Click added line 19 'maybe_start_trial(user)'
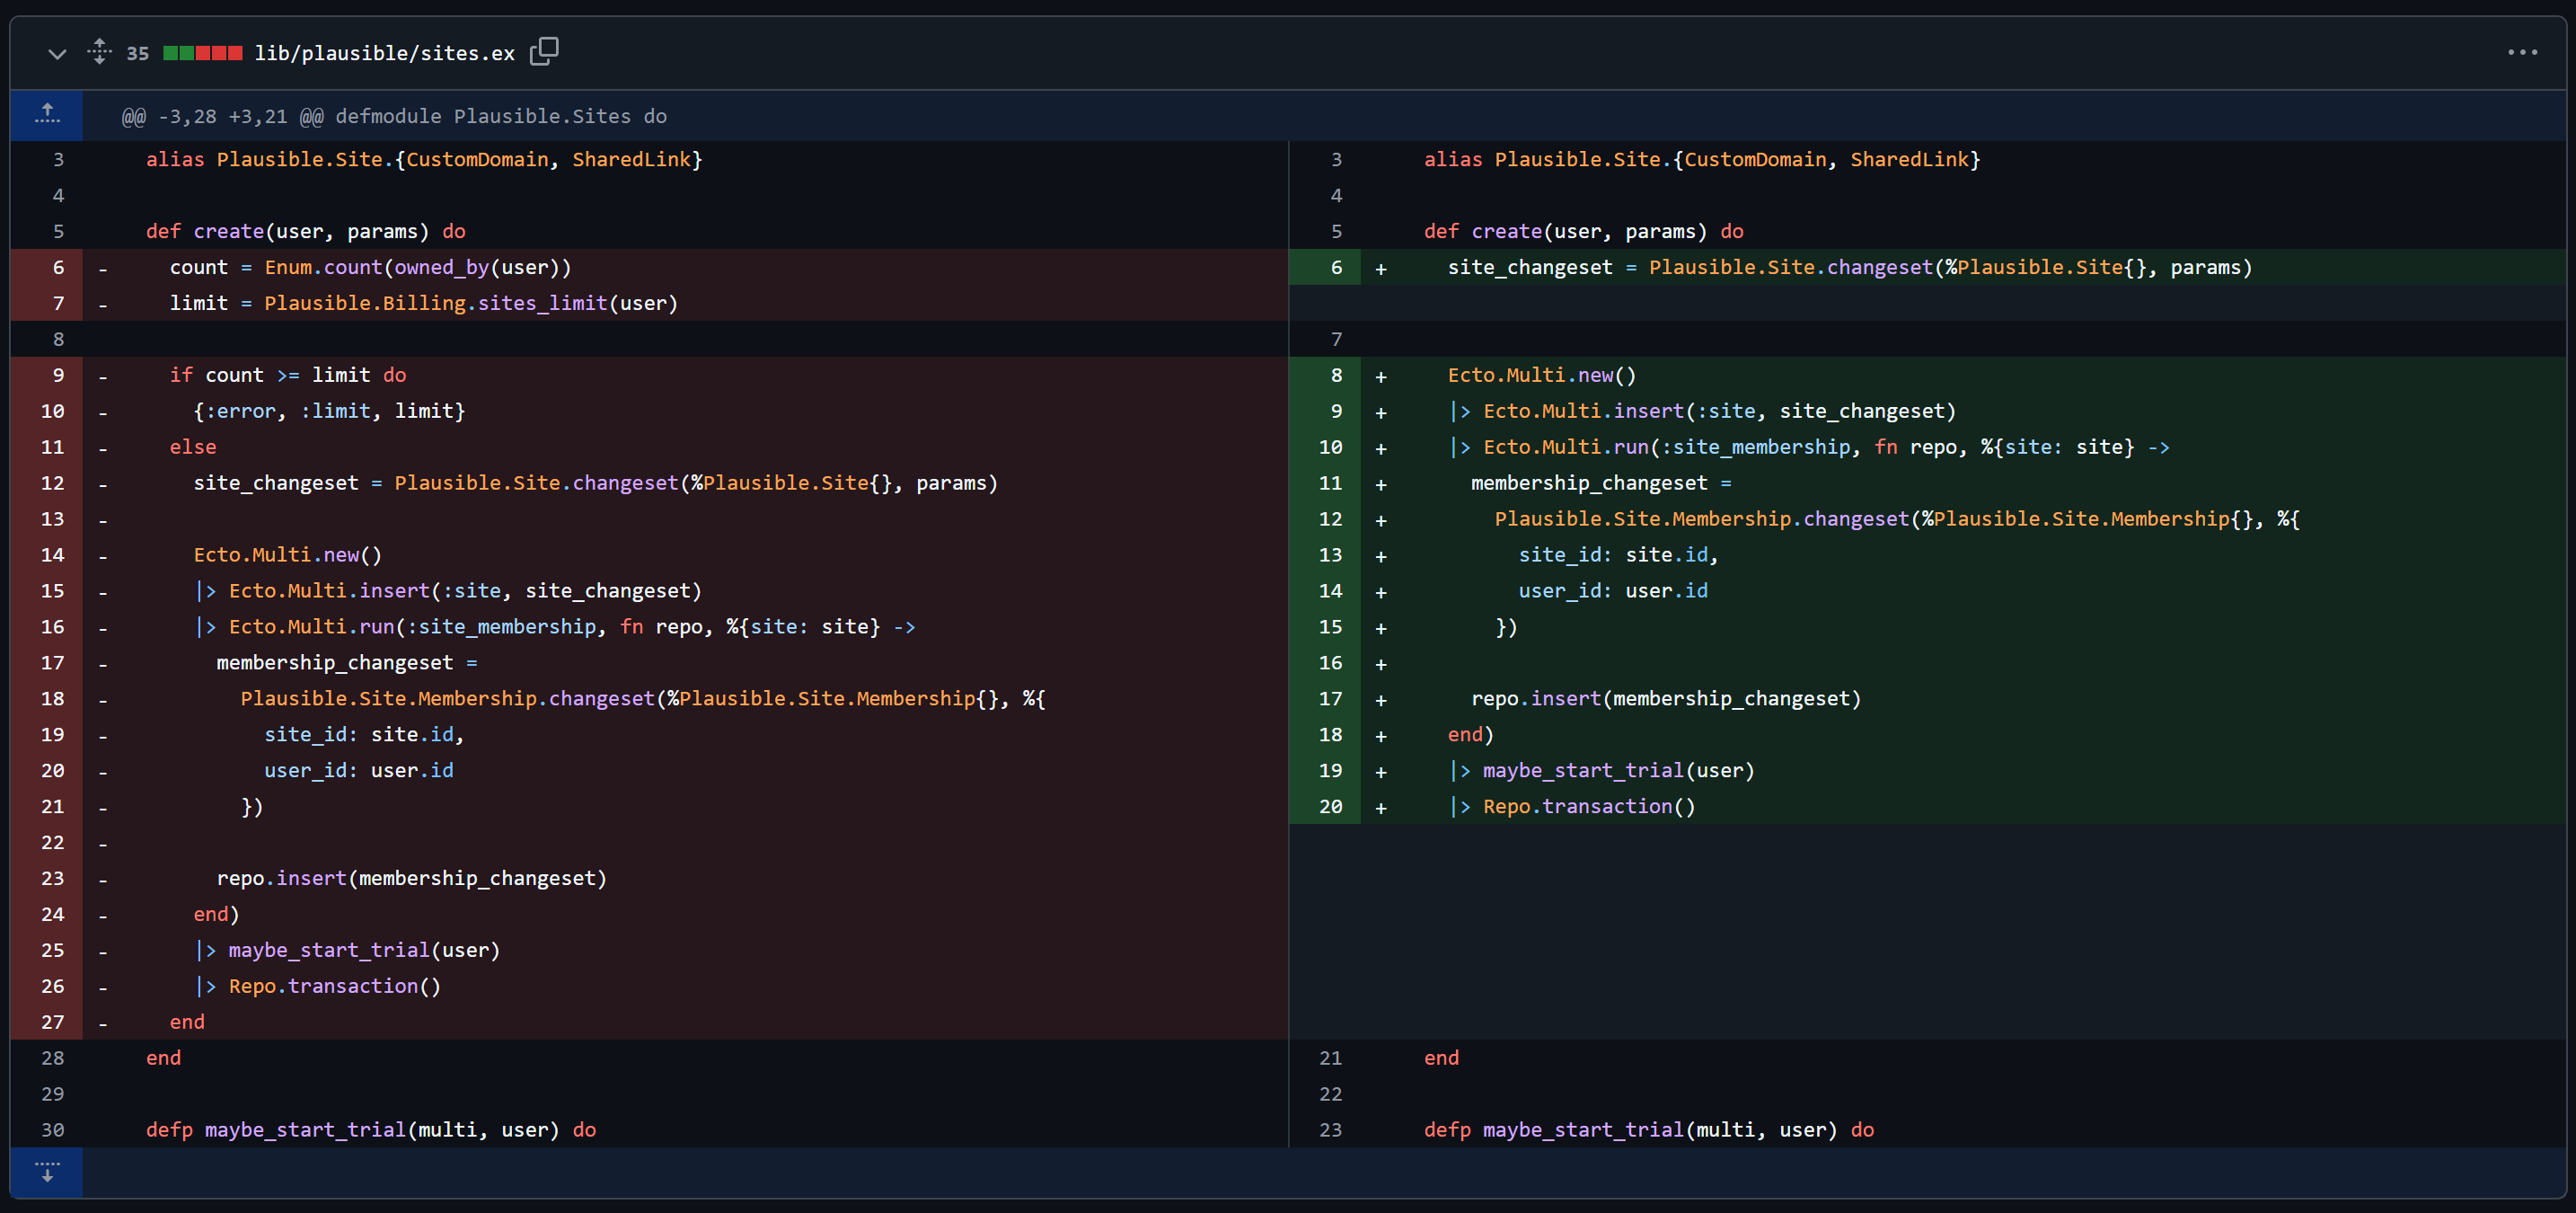 [x=1601, y=771]
